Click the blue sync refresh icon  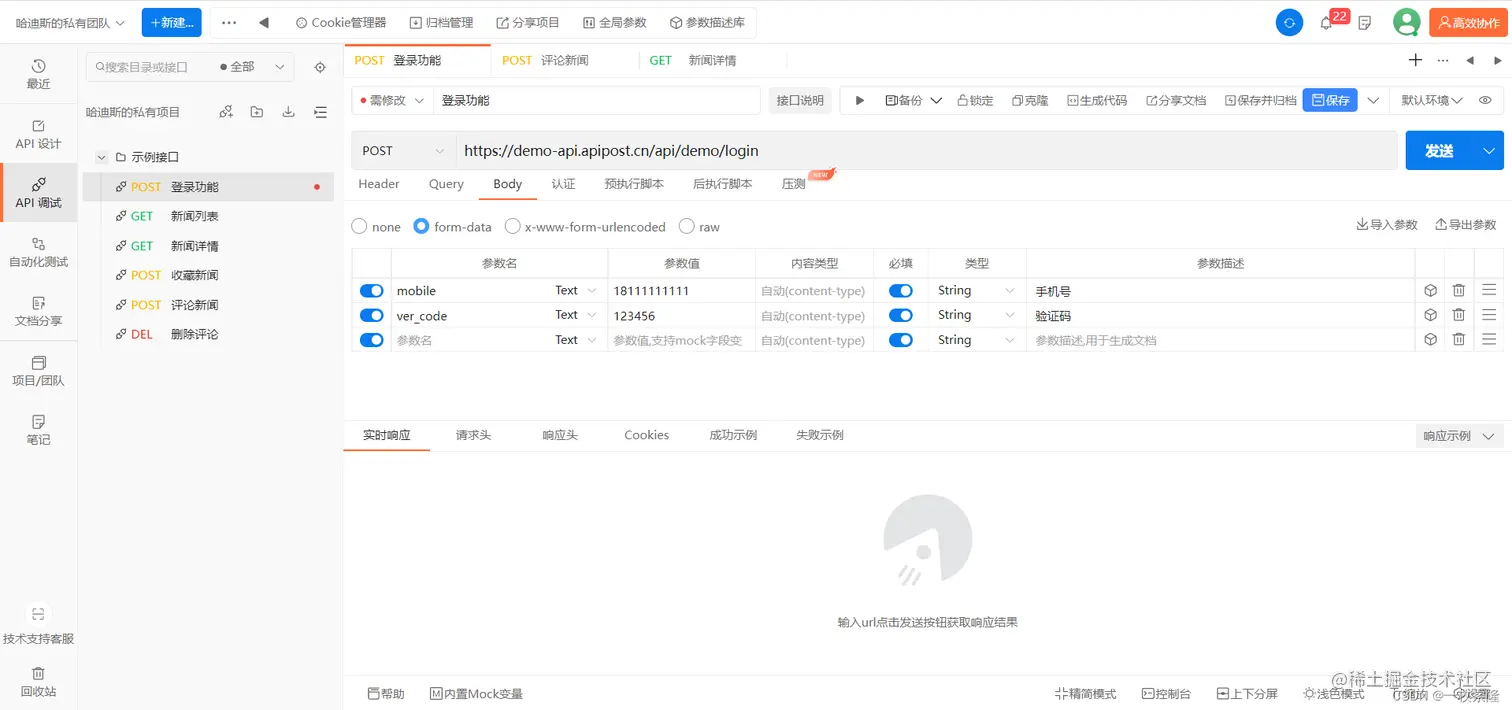pos(1290,22)
